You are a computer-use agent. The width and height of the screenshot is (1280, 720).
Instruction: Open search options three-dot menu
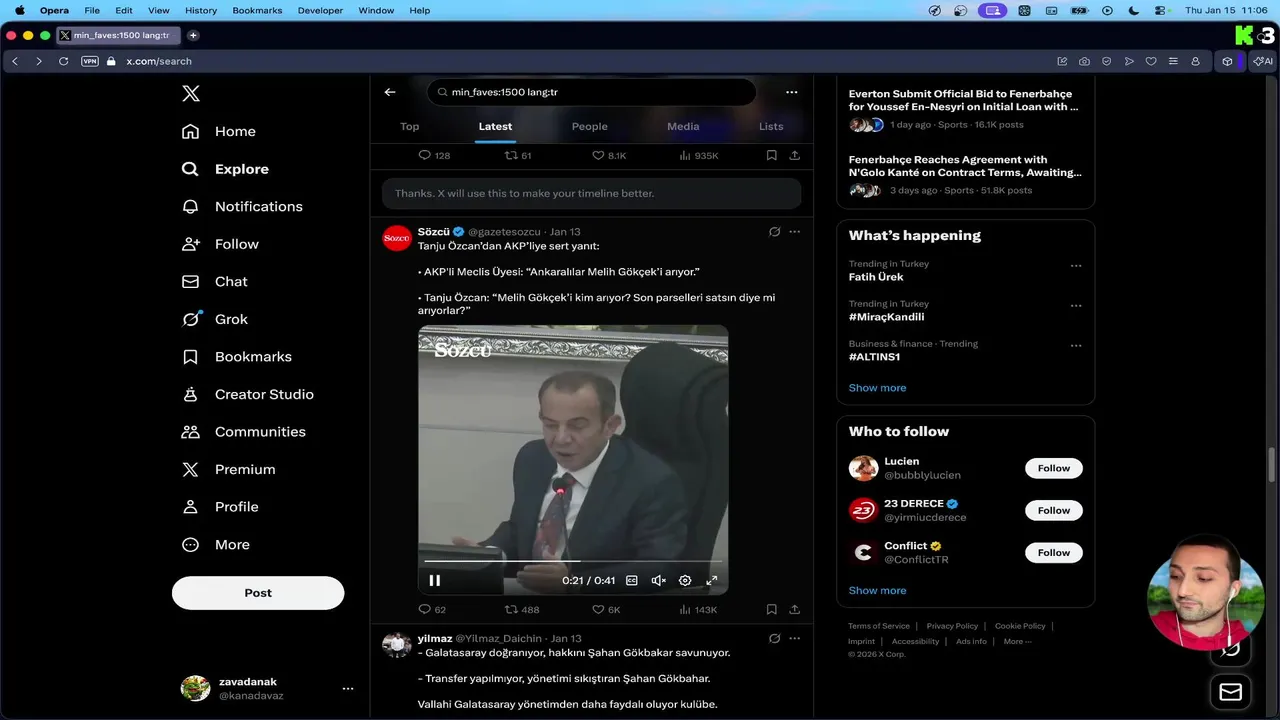pyautogui.click(x=792, y=92)
